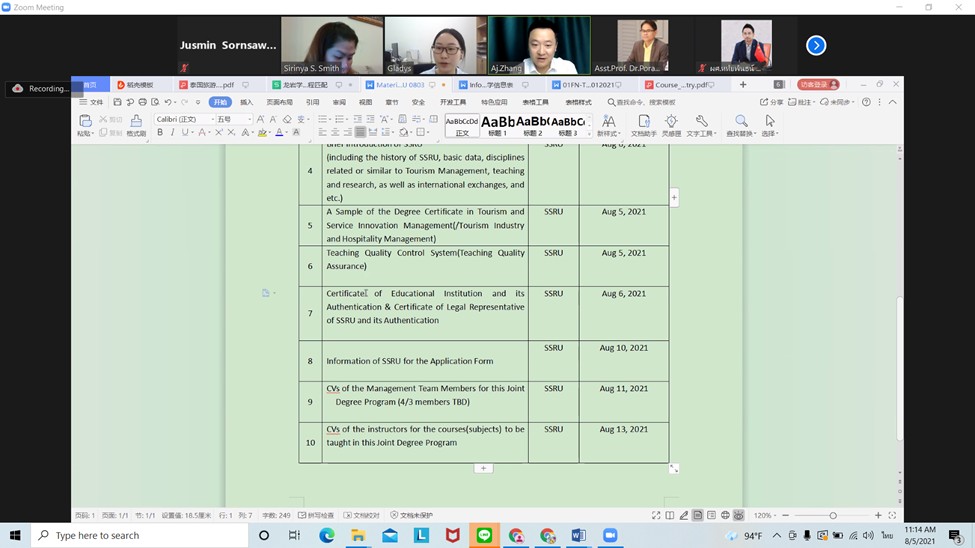Click the command search box

point(645,102)
